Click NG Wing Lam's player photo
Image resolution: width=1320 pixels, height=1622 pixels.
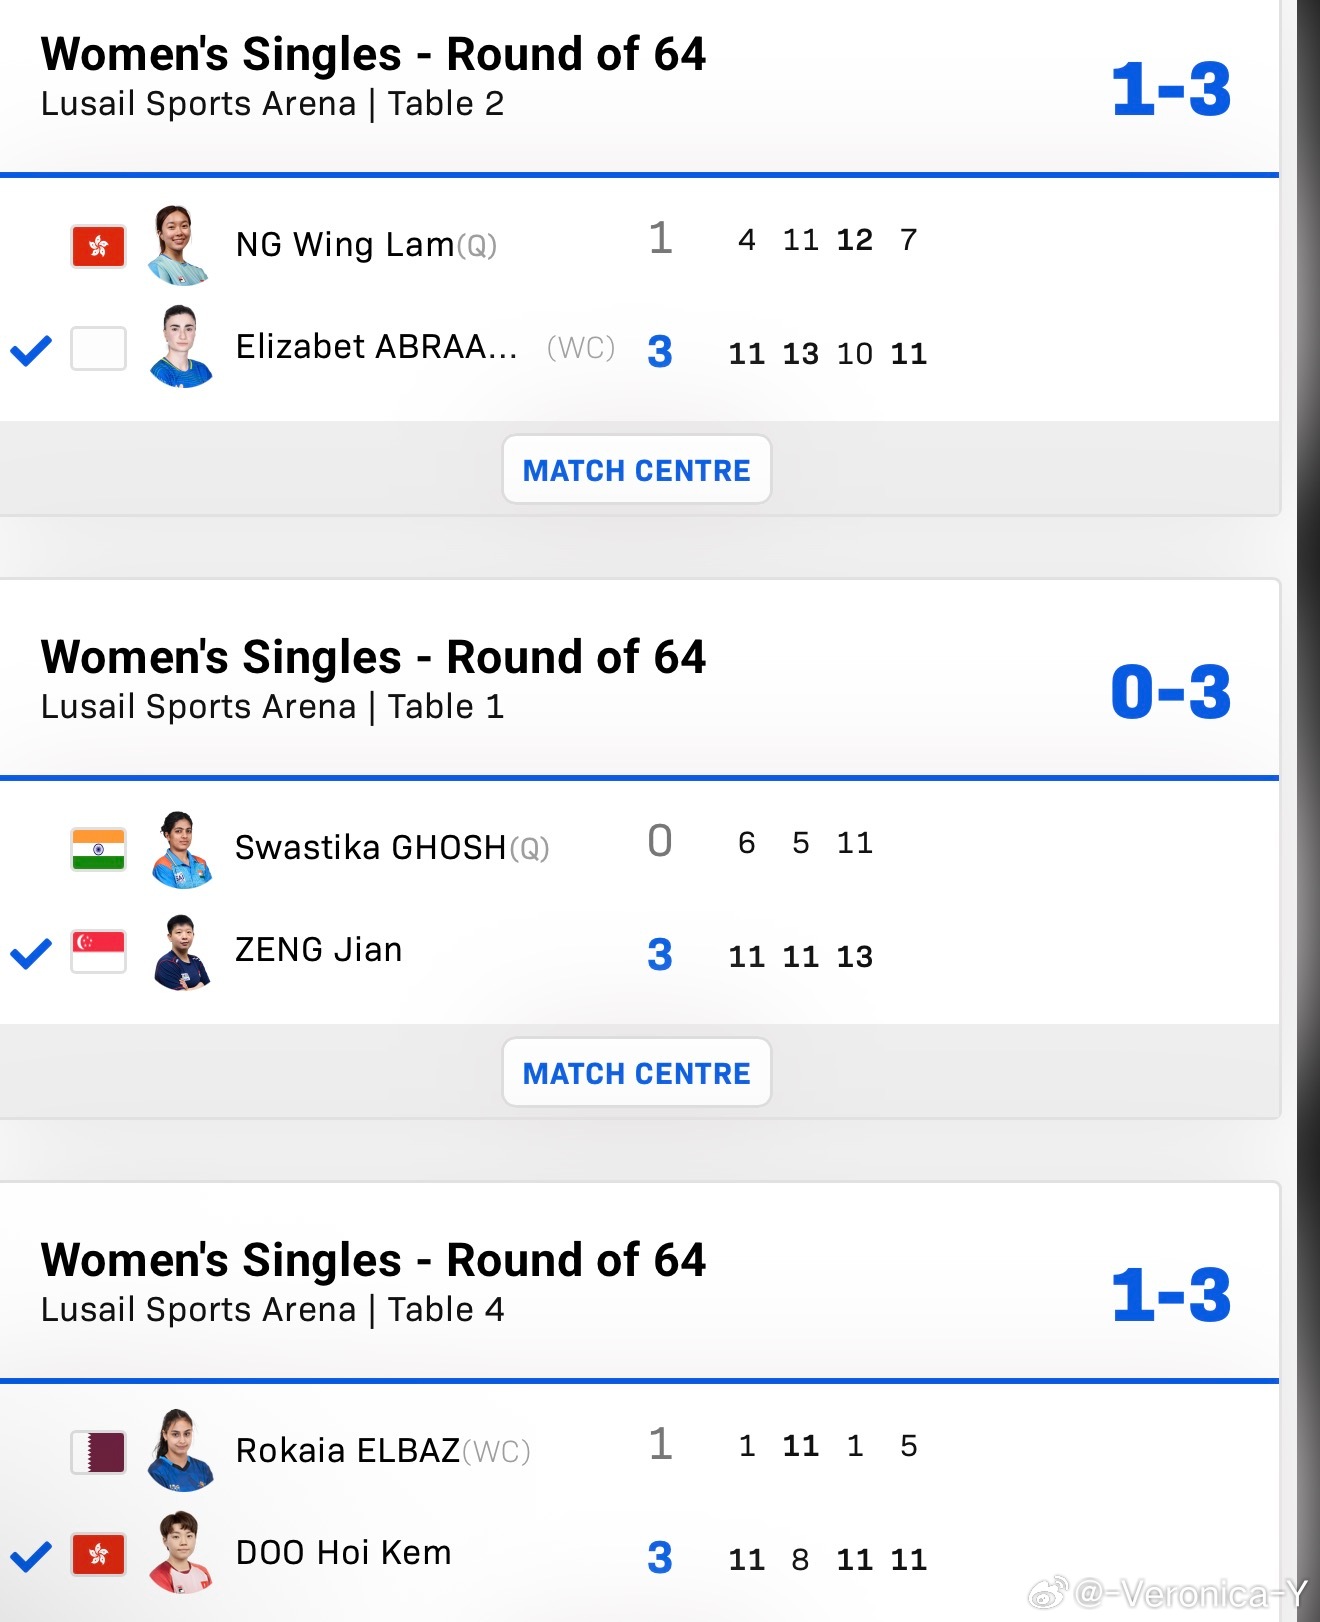click(x=179, y=246)
